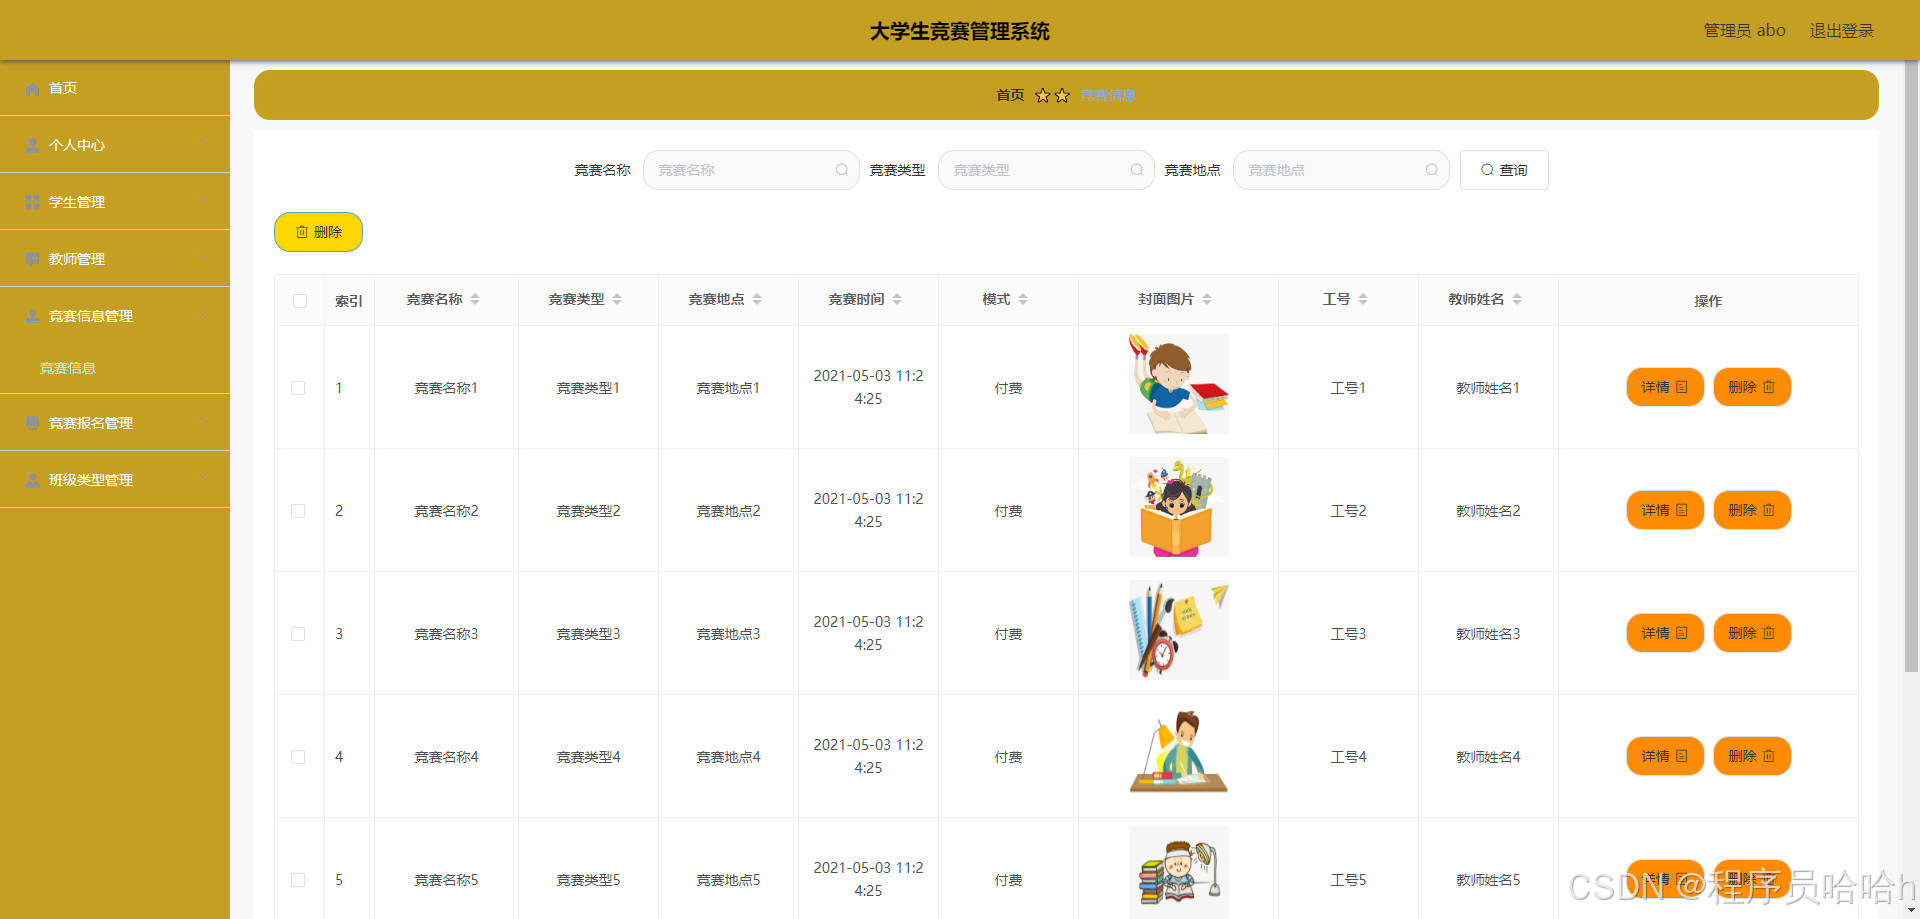Click the 查询 search button
This screenshot has width=1920, height=919.
(x=1504, y=170)
